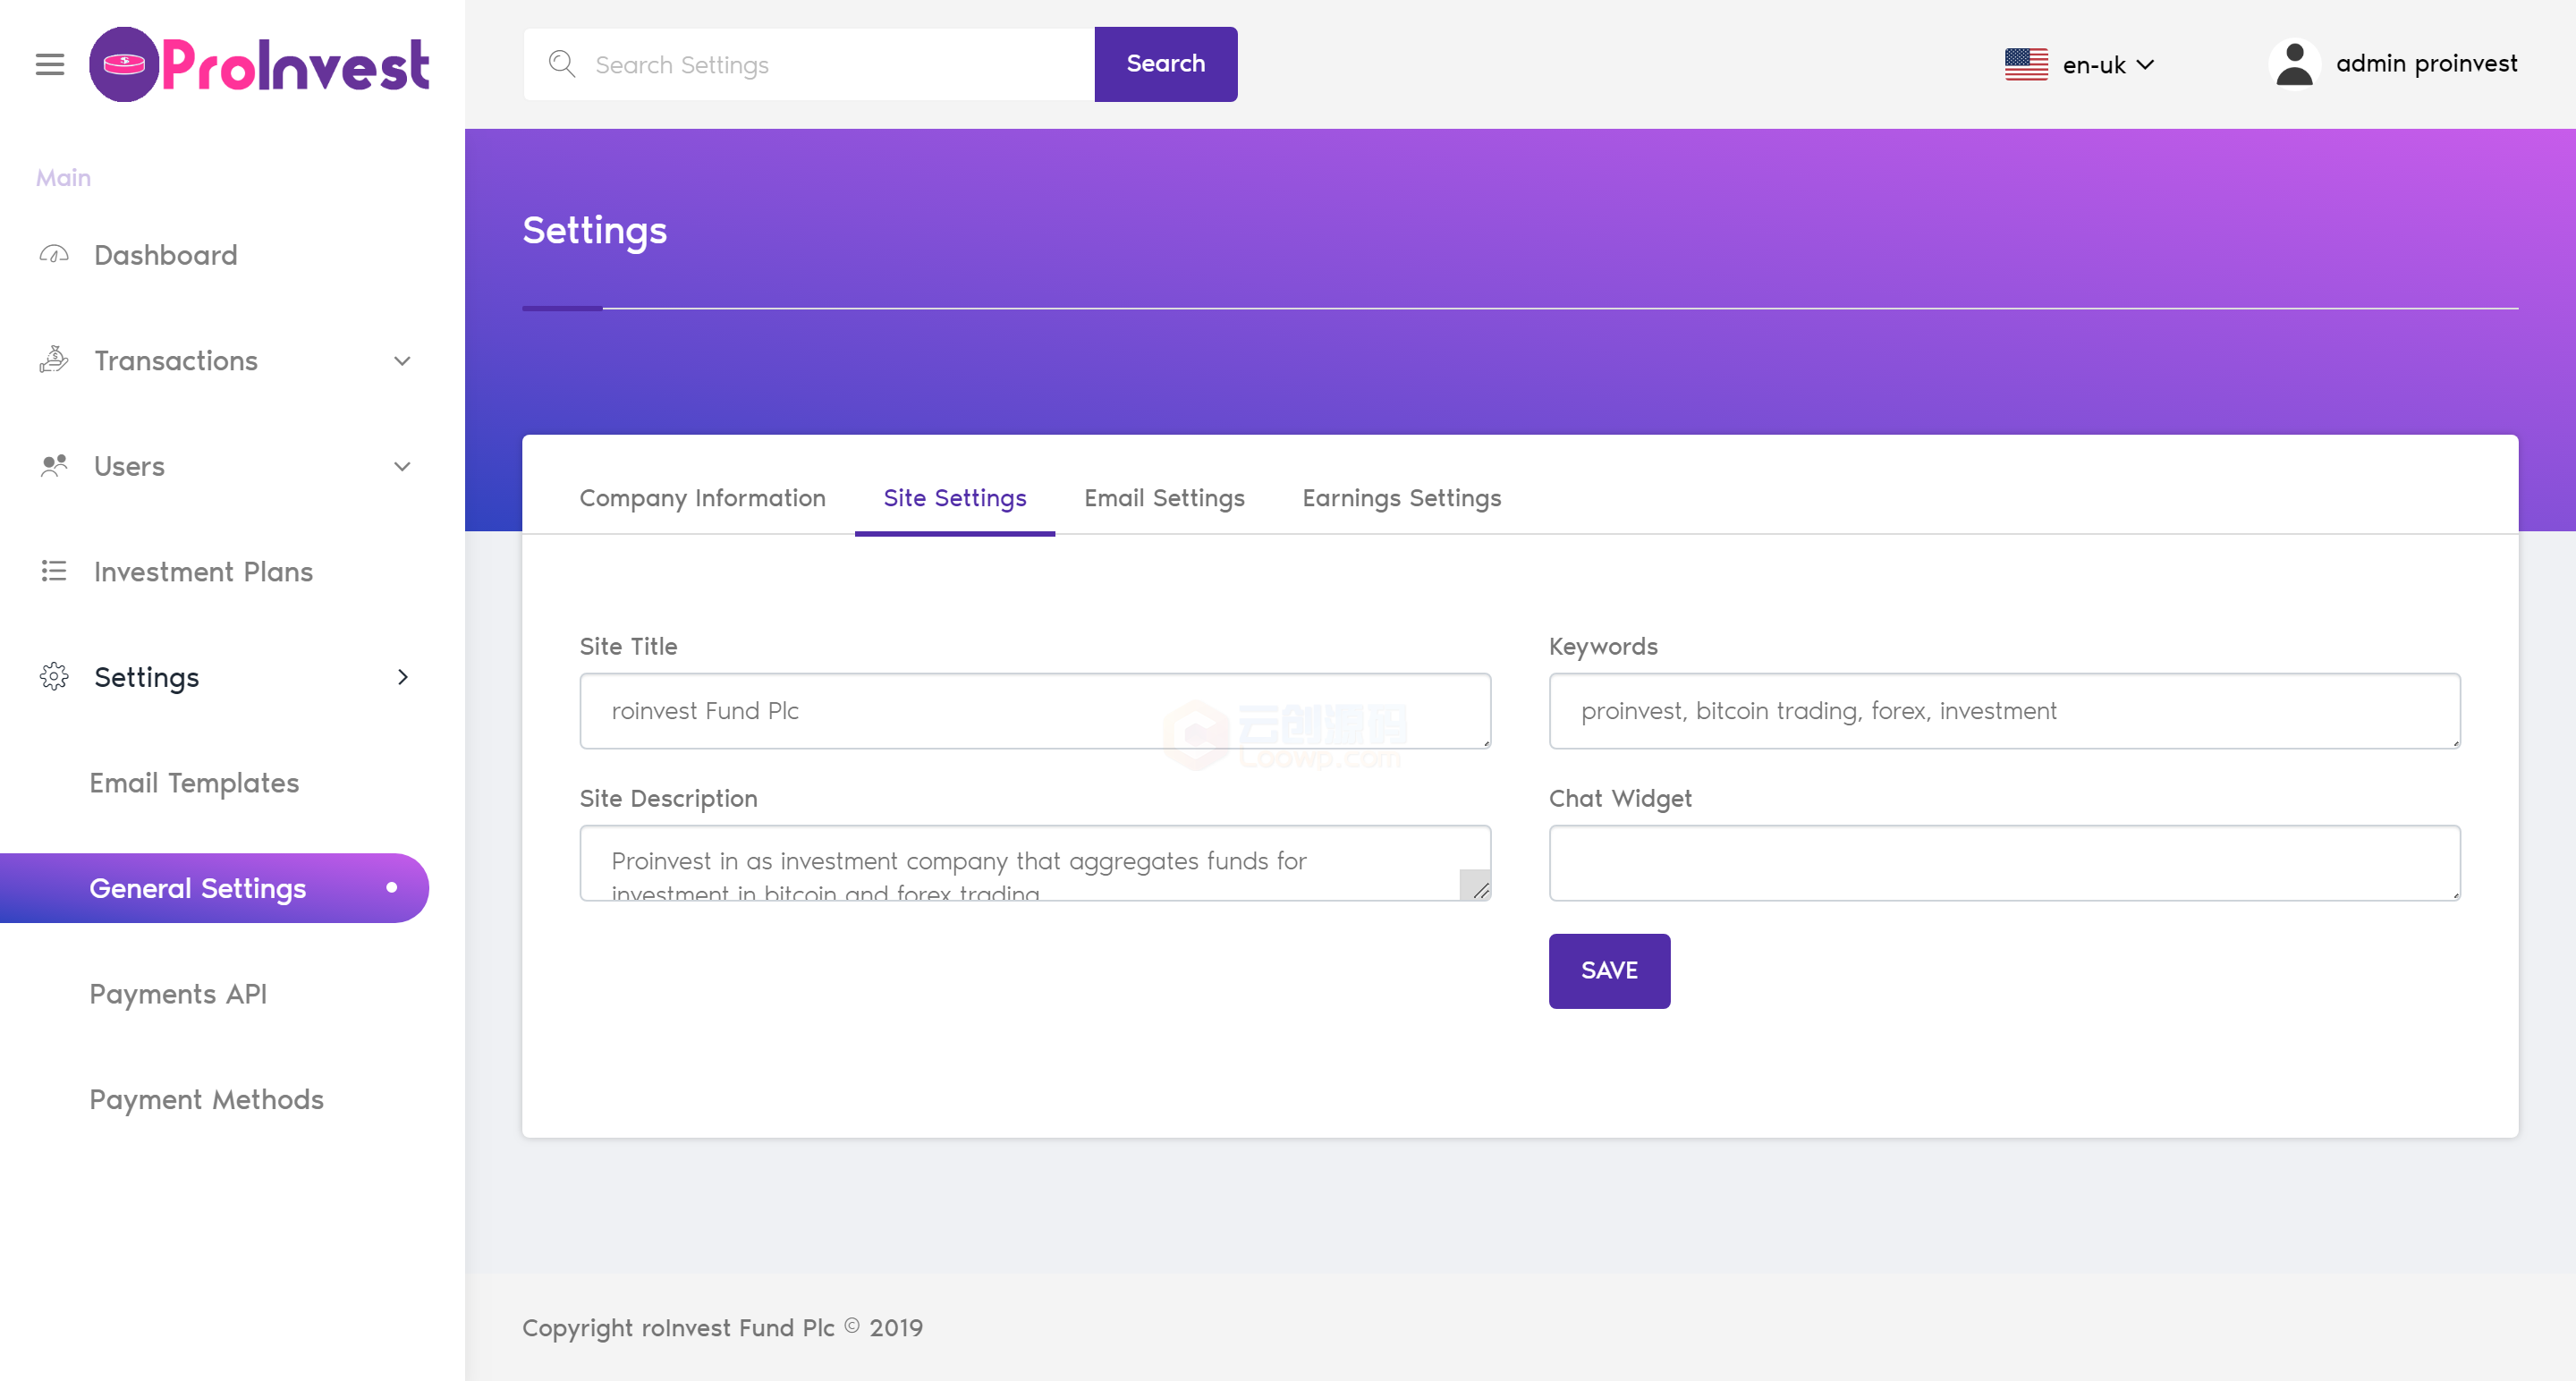Expand the Users submenu chevron
The height and width of the screenshot is (1381, 2576).
click(x=402, y=467)
